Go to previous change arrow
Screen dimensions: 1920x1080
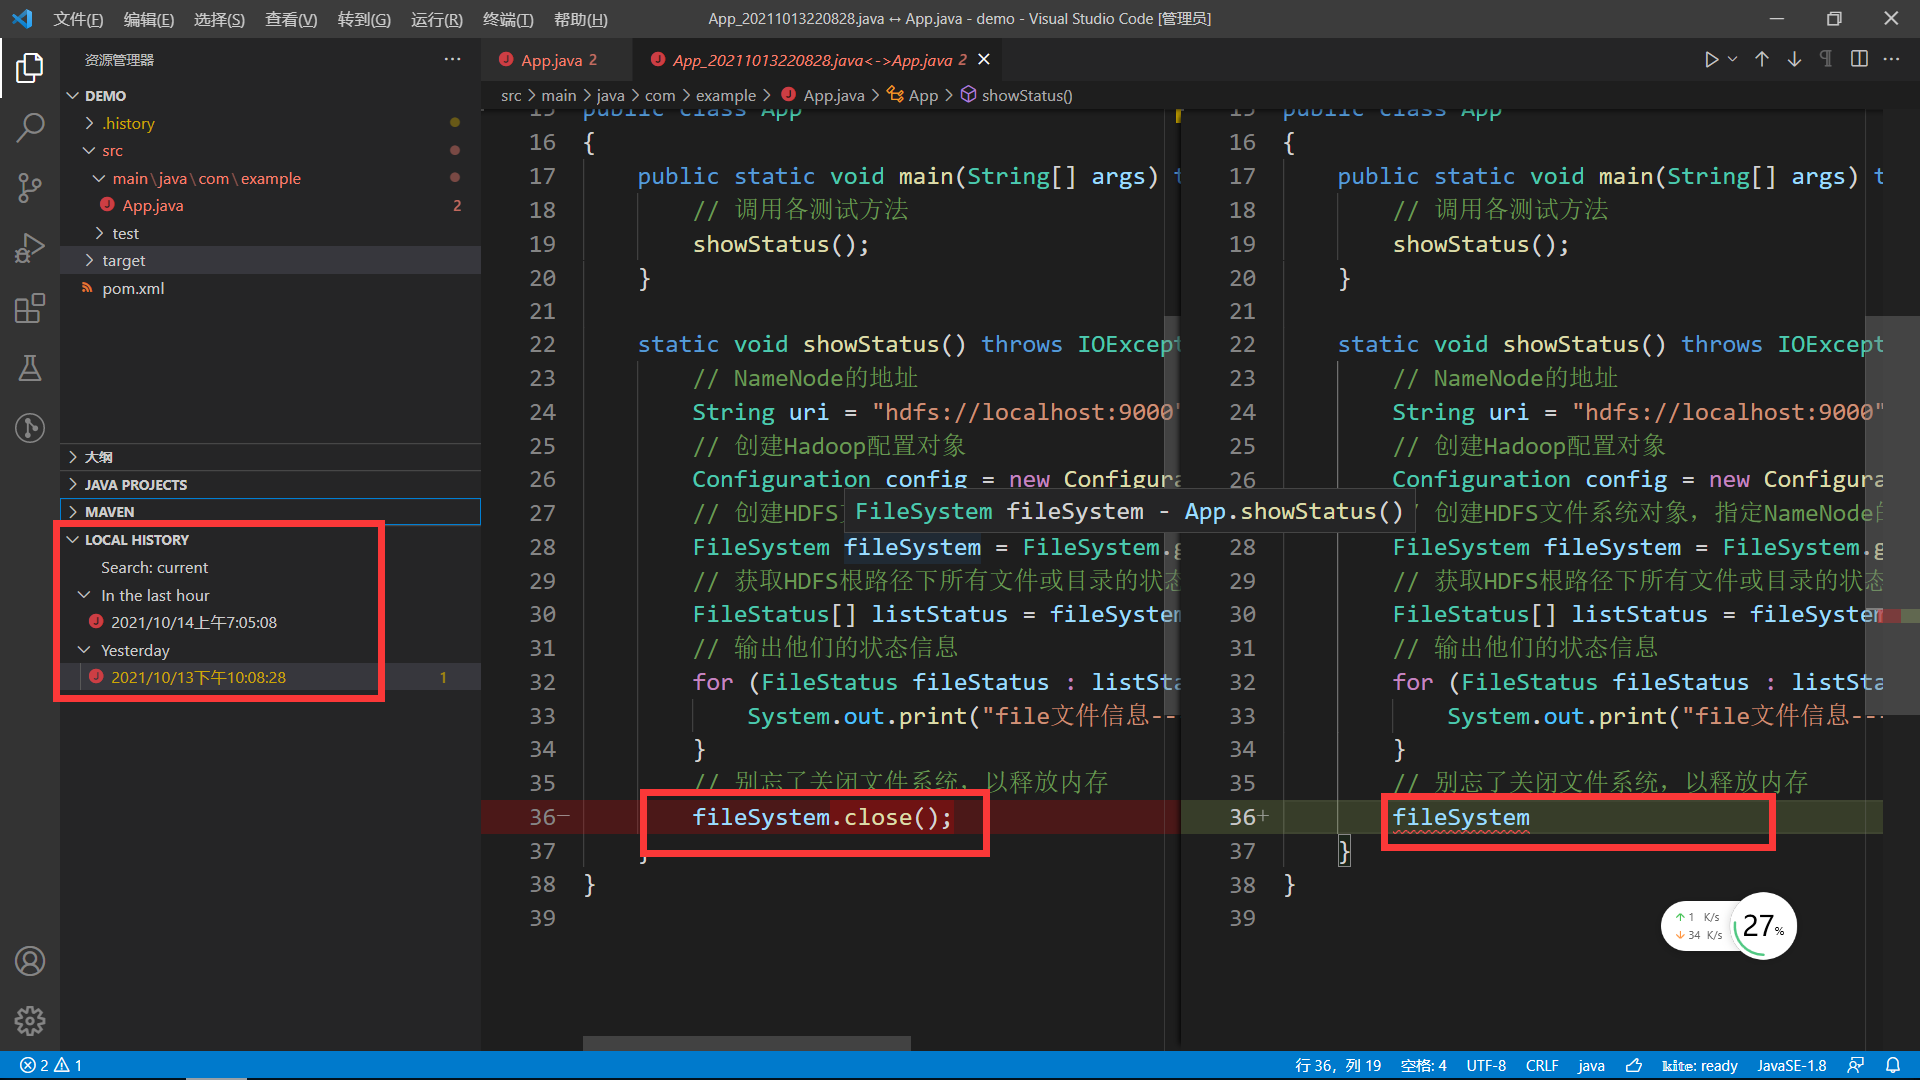click(1762, 60)
